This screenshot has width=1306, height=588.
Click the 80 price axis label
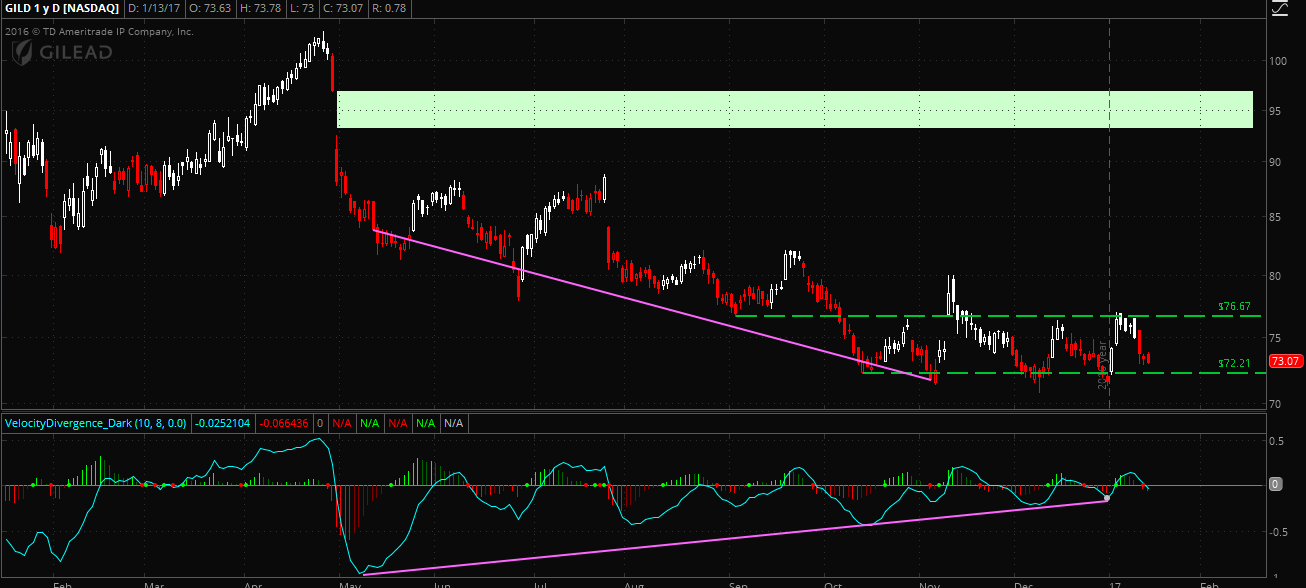pyautogui.click(x=1277, y=278)
